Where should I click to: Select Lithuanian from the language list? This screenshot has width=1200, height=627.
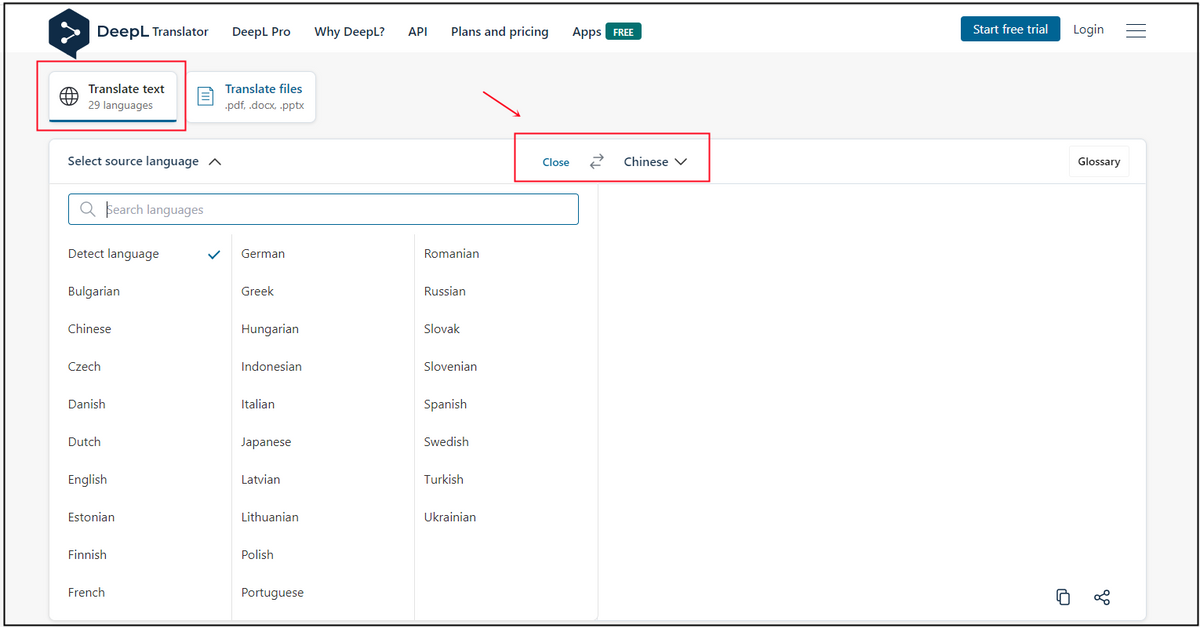point(270,517)
